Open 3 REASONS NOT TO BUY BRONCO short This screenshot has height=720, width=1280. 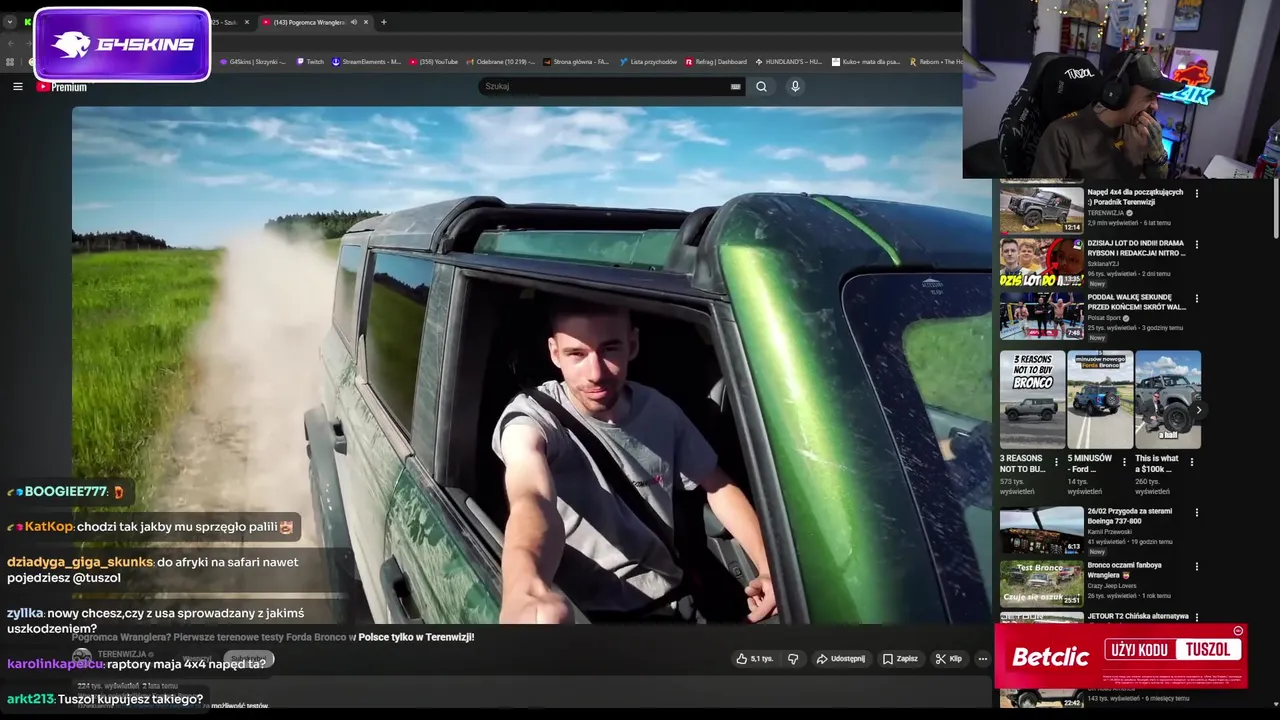pyautogui.click(x=1033, y=399)
